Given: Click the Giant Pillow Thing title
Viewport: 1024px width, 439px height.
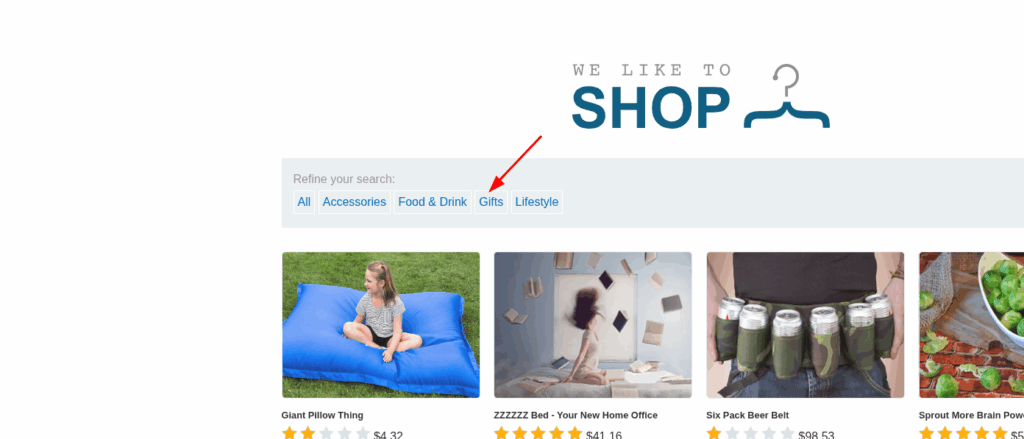Looking at the screenshot, I should (323, 415).
